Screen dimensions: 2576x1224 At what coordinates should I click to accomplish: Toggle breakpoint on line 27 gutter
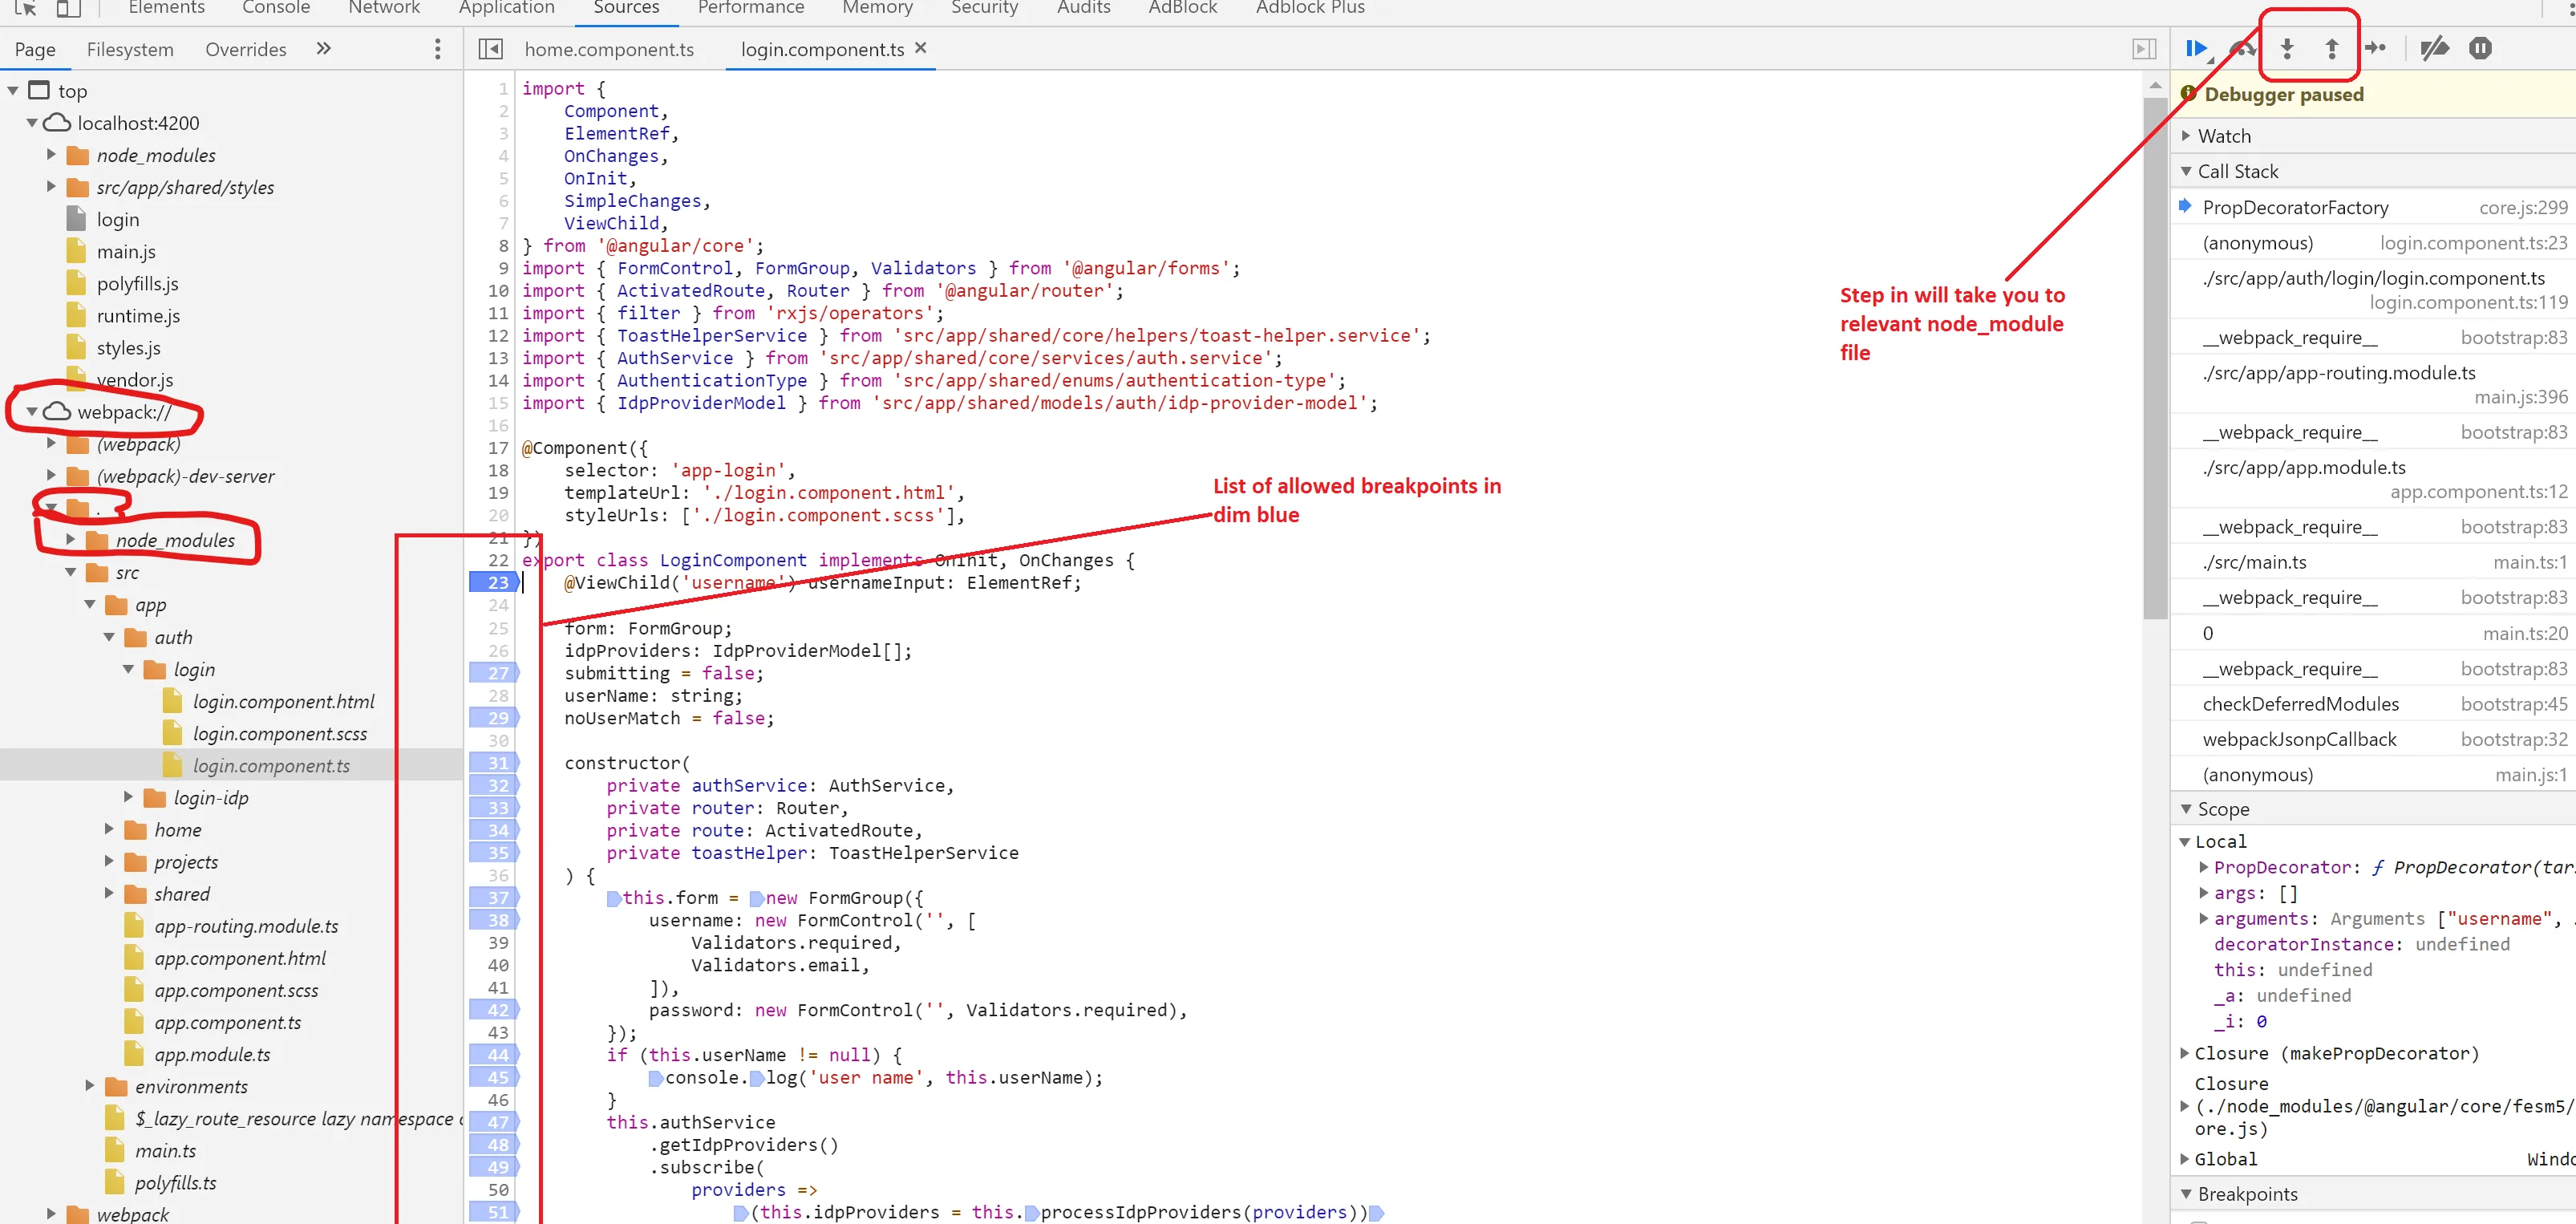497,673
